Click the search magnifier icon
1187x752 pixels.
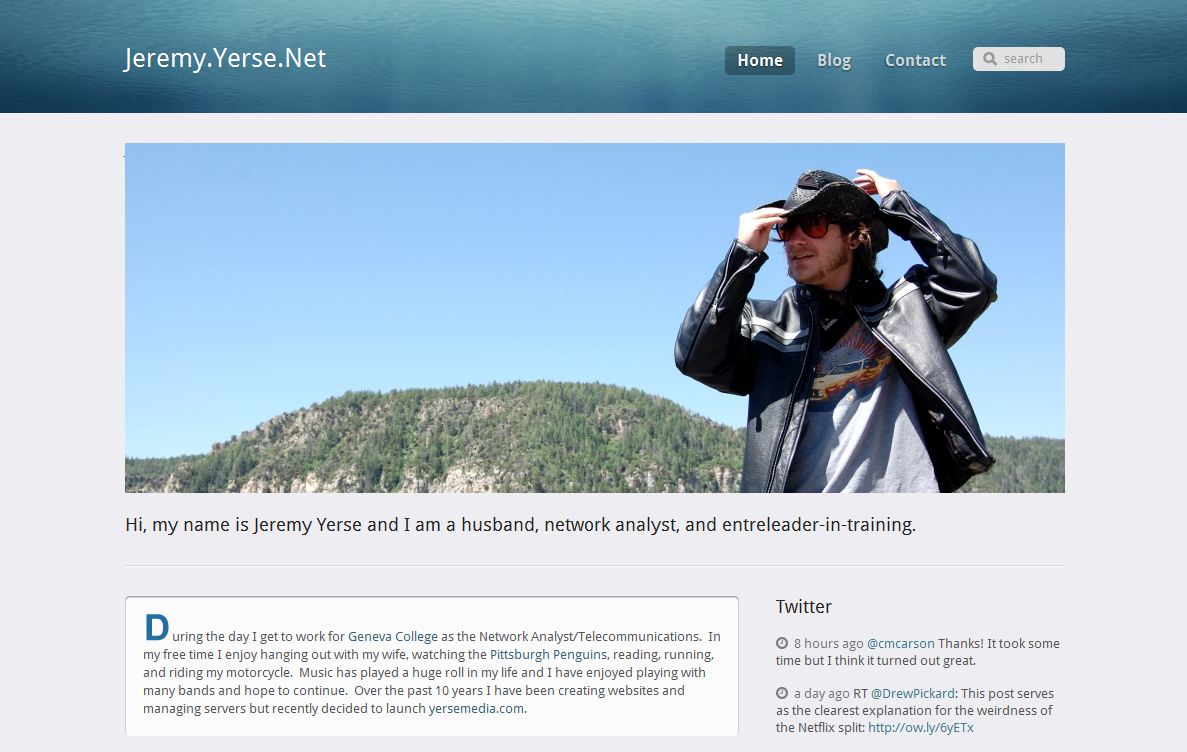[x=989, y=59]
